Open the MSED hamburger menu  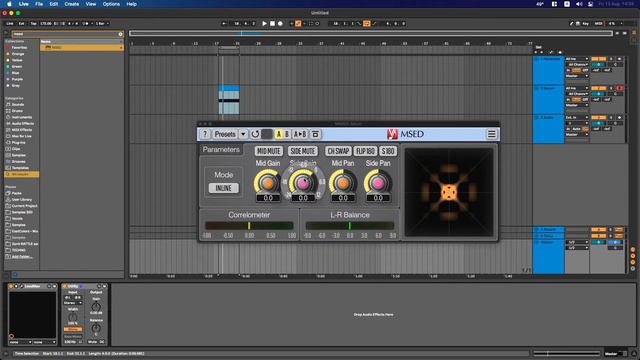[491, 134]
